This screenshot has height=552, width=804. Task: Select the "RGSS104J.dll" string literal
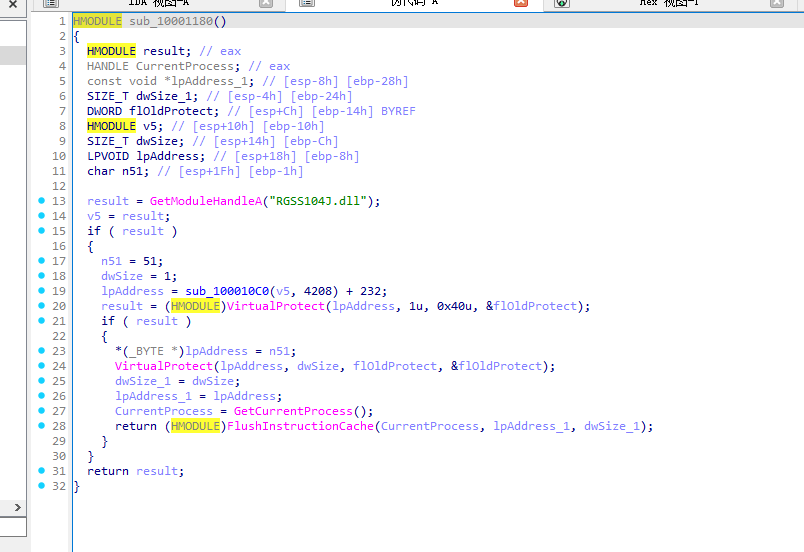[x=324, y=201]
